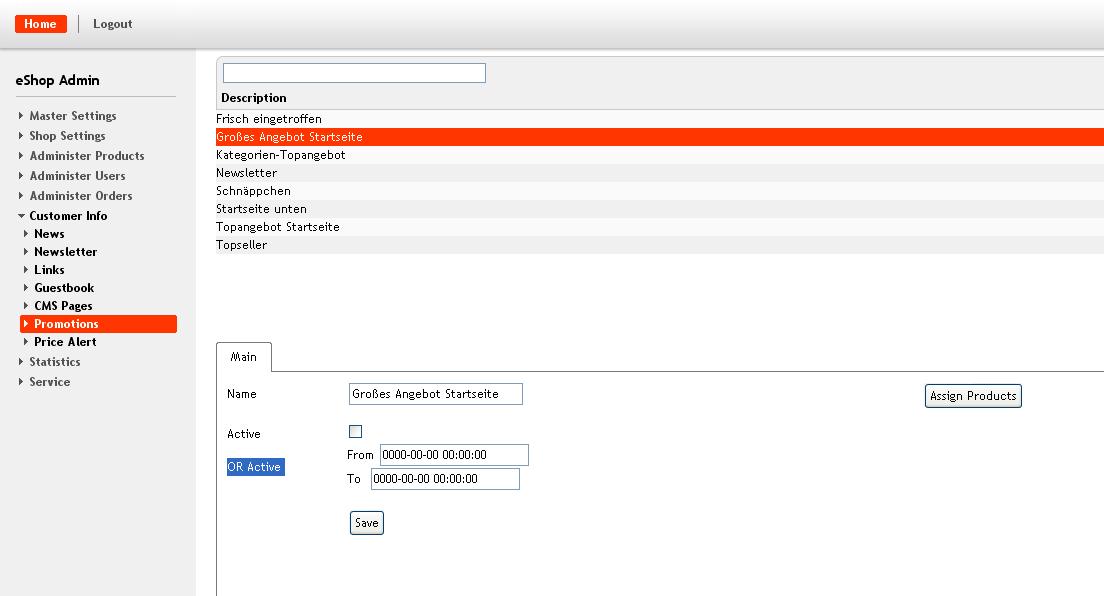Open the Administer Users section
The image size is (1104, 596).
[77, 176]
